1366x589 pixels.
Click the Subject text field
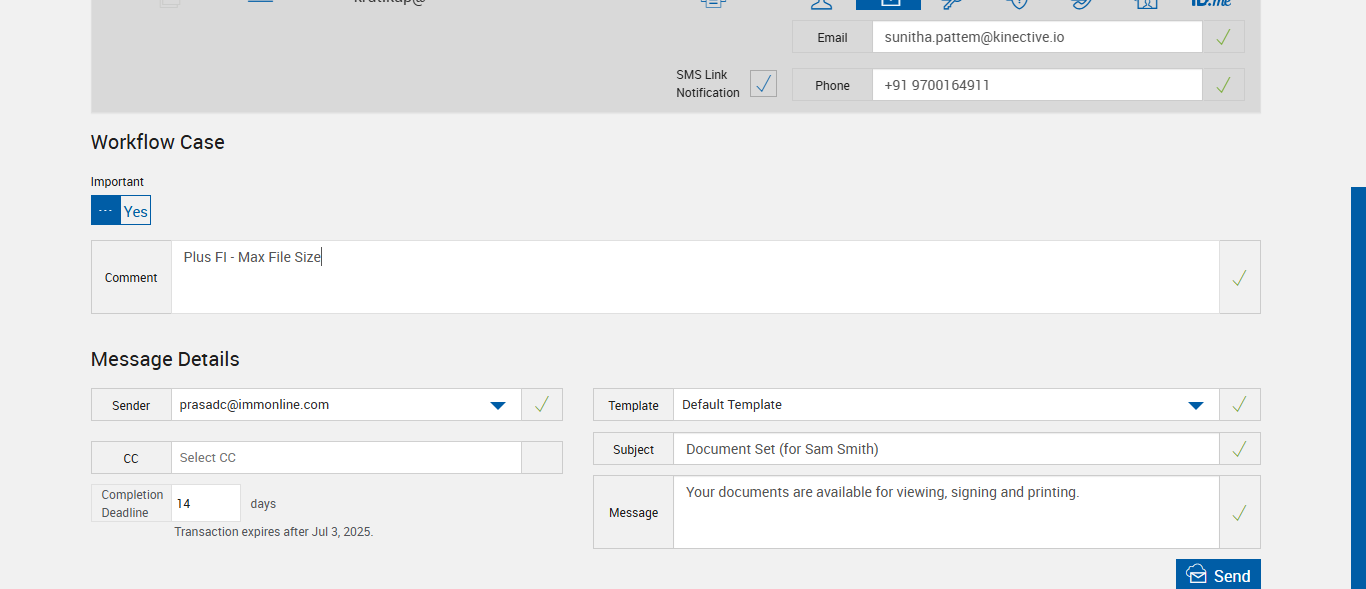click(945, 449)
